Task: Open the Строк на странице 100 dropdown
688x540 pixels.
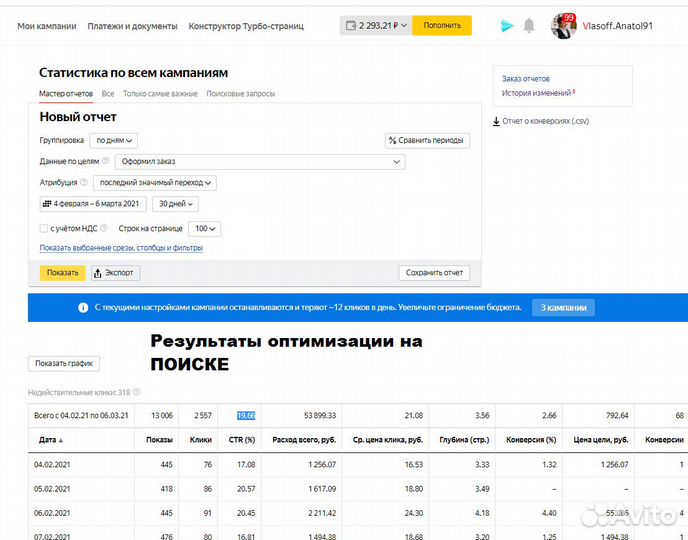Action: click(204, 229)
